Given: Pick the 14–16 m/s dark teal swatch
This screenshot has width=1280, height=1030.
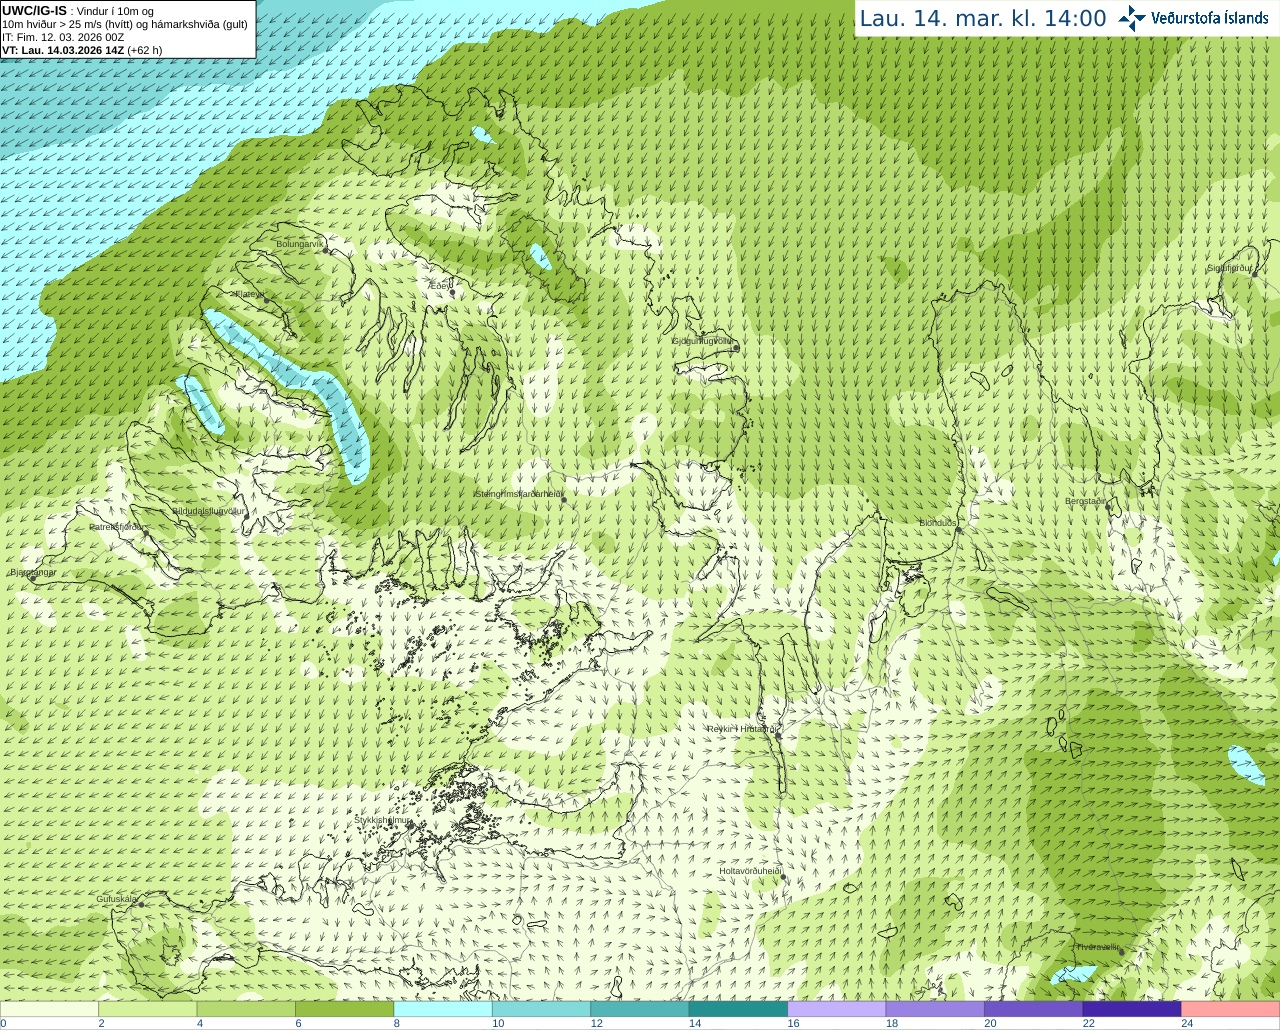Looking at the screenshot, I should pos(738,1009).
